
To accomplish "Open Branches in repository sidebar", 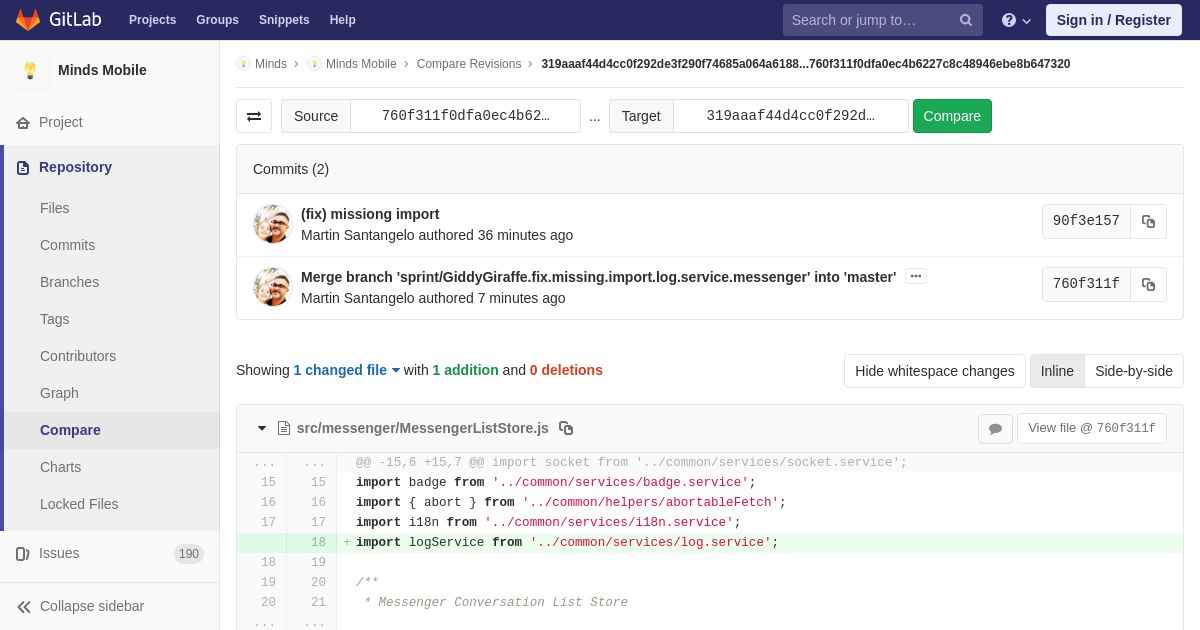I will pos(69,282).
